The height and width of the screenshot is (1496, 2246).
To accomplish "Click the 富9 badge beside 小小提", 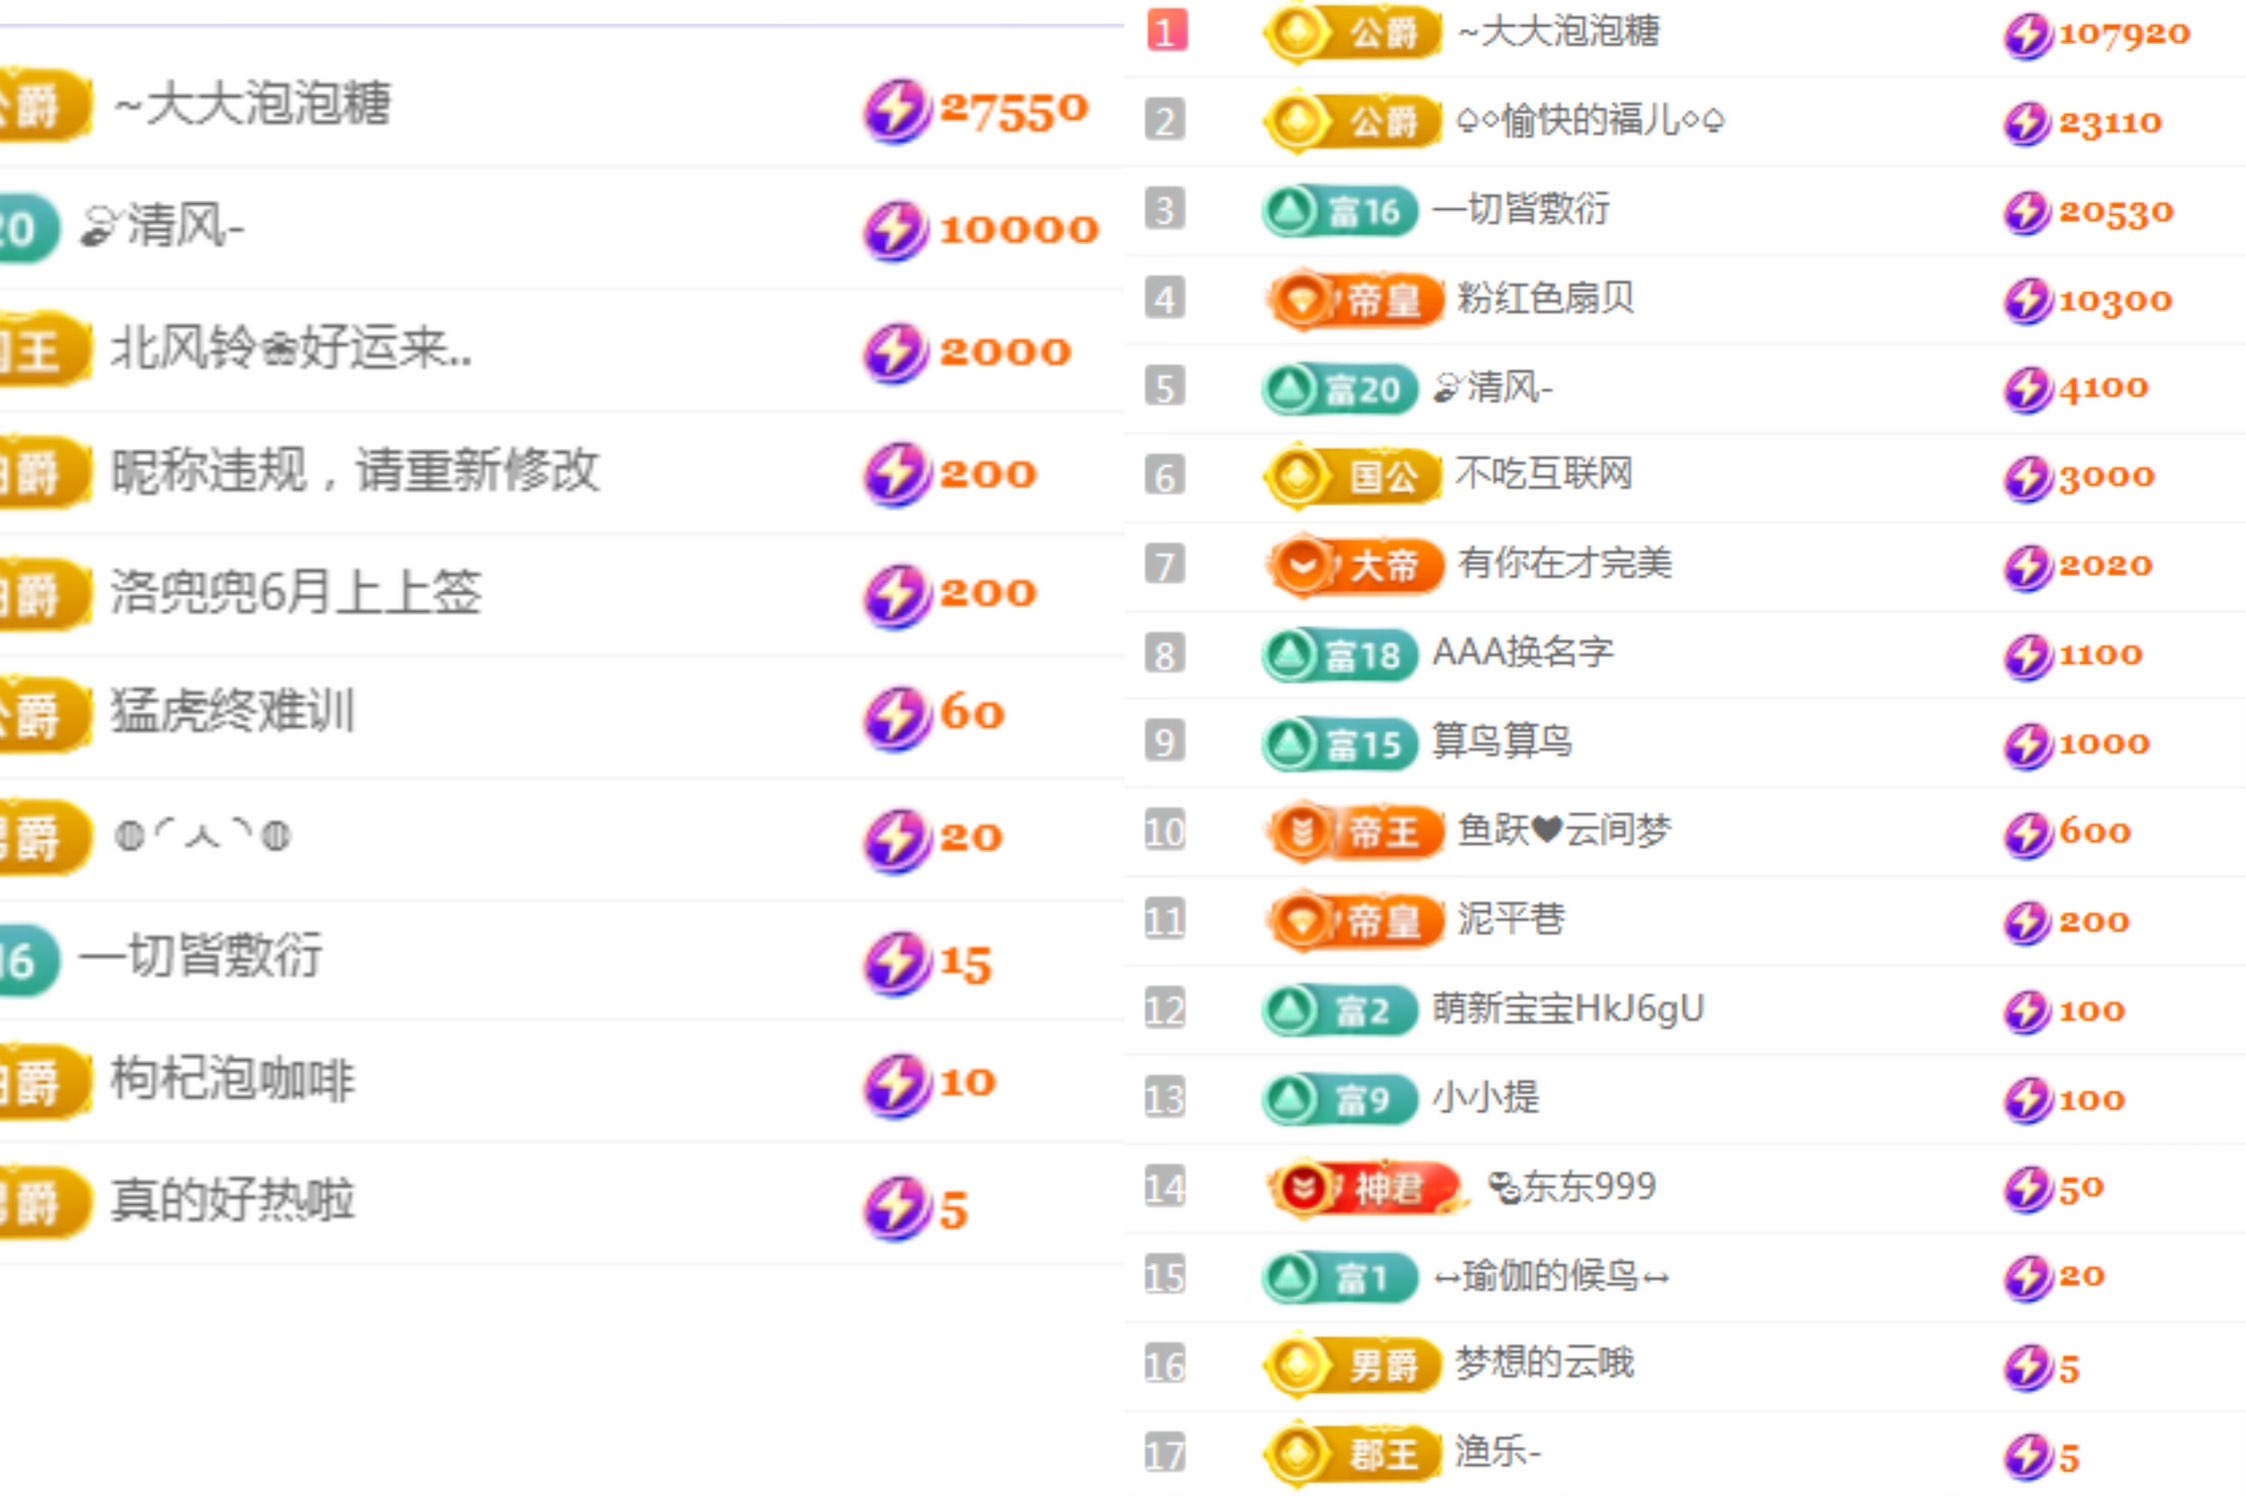I will (1340, 1099).
